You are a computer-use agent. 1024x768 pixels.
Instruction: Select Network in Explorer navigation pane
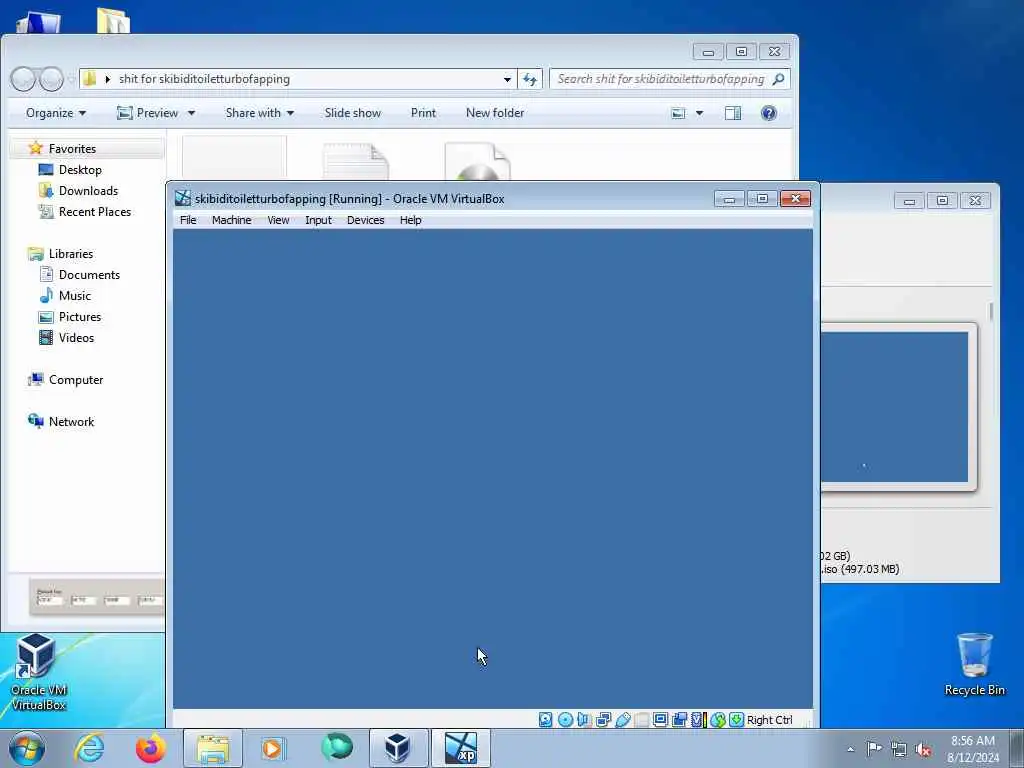pos(71,422)
